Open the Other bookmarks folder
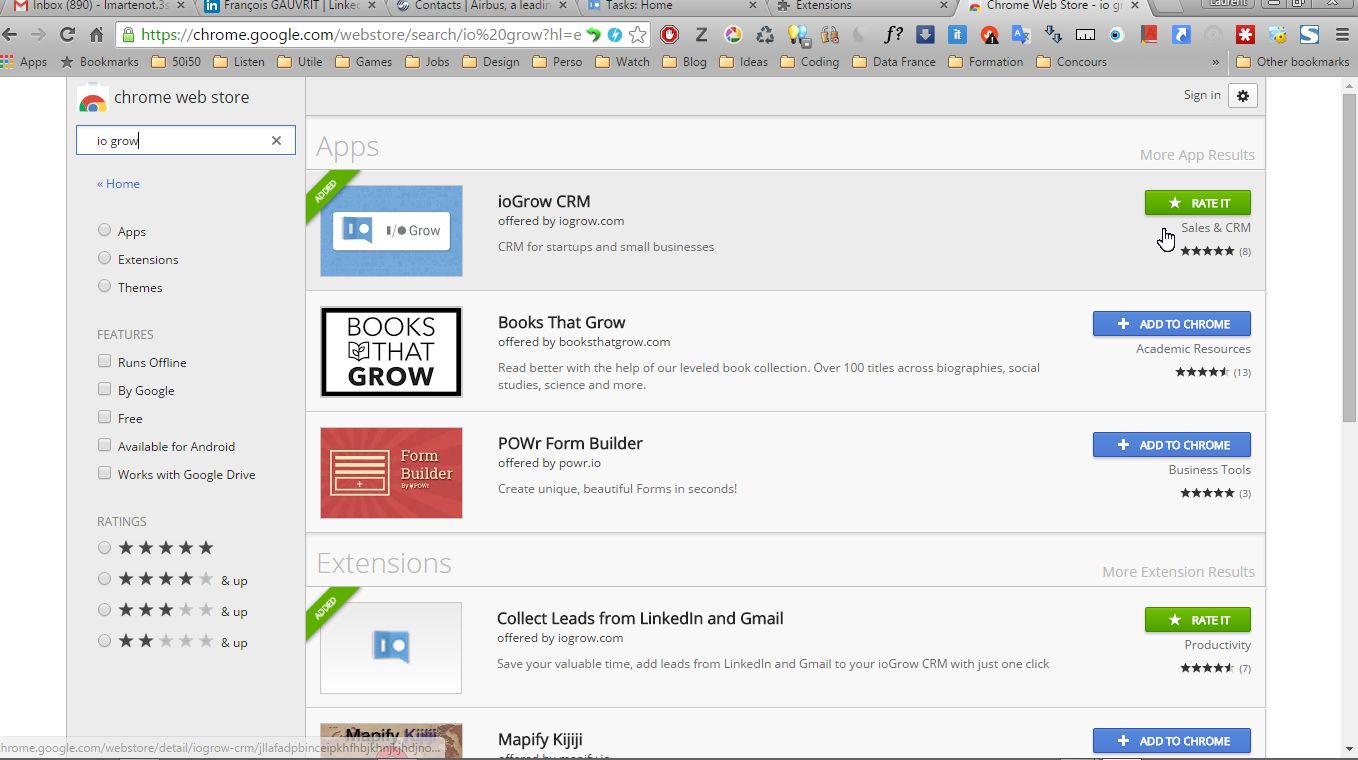The width and height of the screenshot is (1358, 760). point(1292,62)
